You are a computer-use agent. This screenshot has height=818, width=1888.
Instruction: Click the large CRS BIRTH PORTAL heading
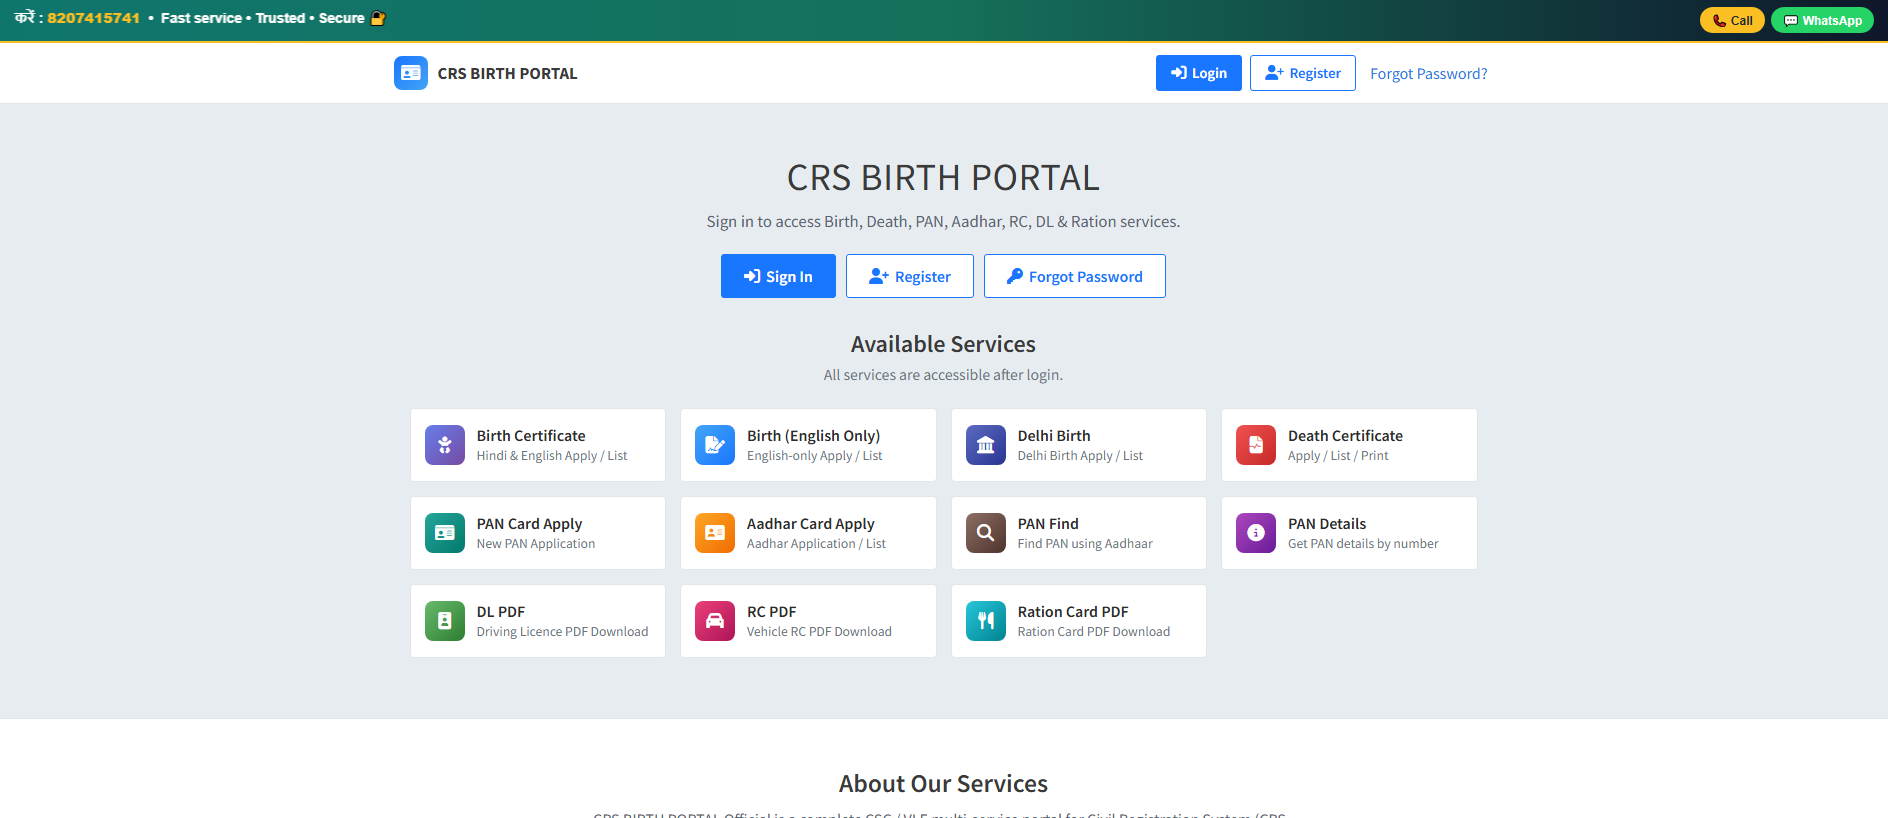tap(943, 178)
